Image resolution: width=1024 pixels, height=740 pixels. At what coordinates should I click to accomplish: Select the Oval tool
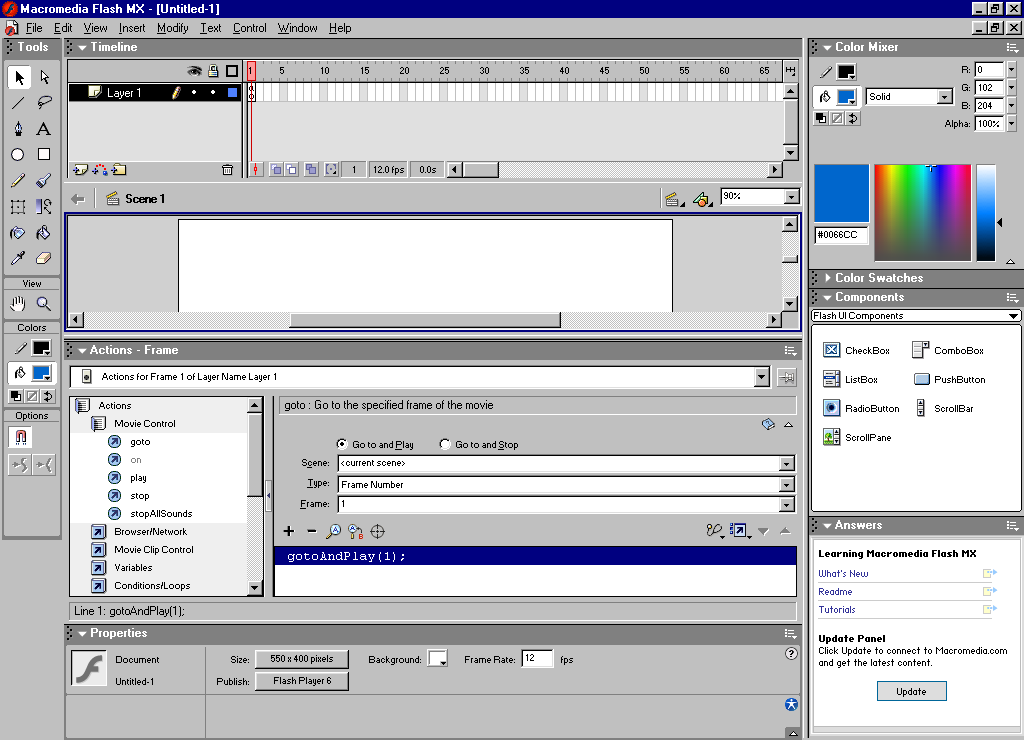[x=18, y=155]
